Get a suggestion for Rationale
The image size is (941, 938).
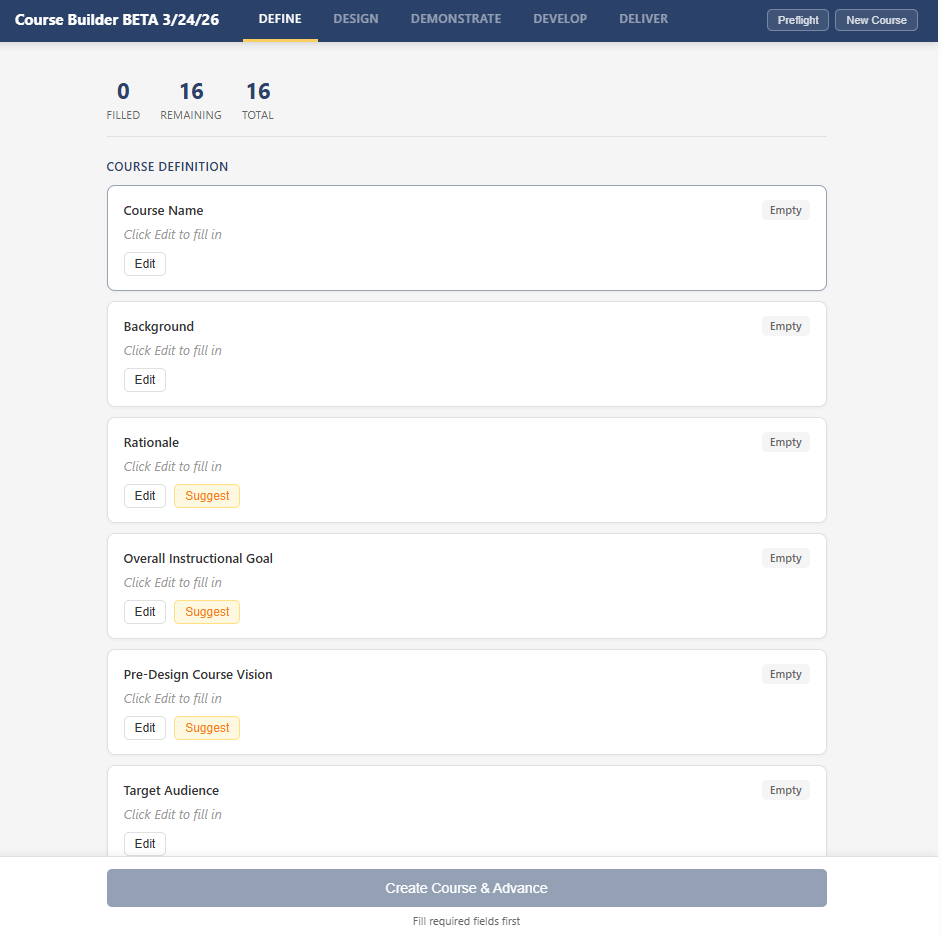(207, 496)
